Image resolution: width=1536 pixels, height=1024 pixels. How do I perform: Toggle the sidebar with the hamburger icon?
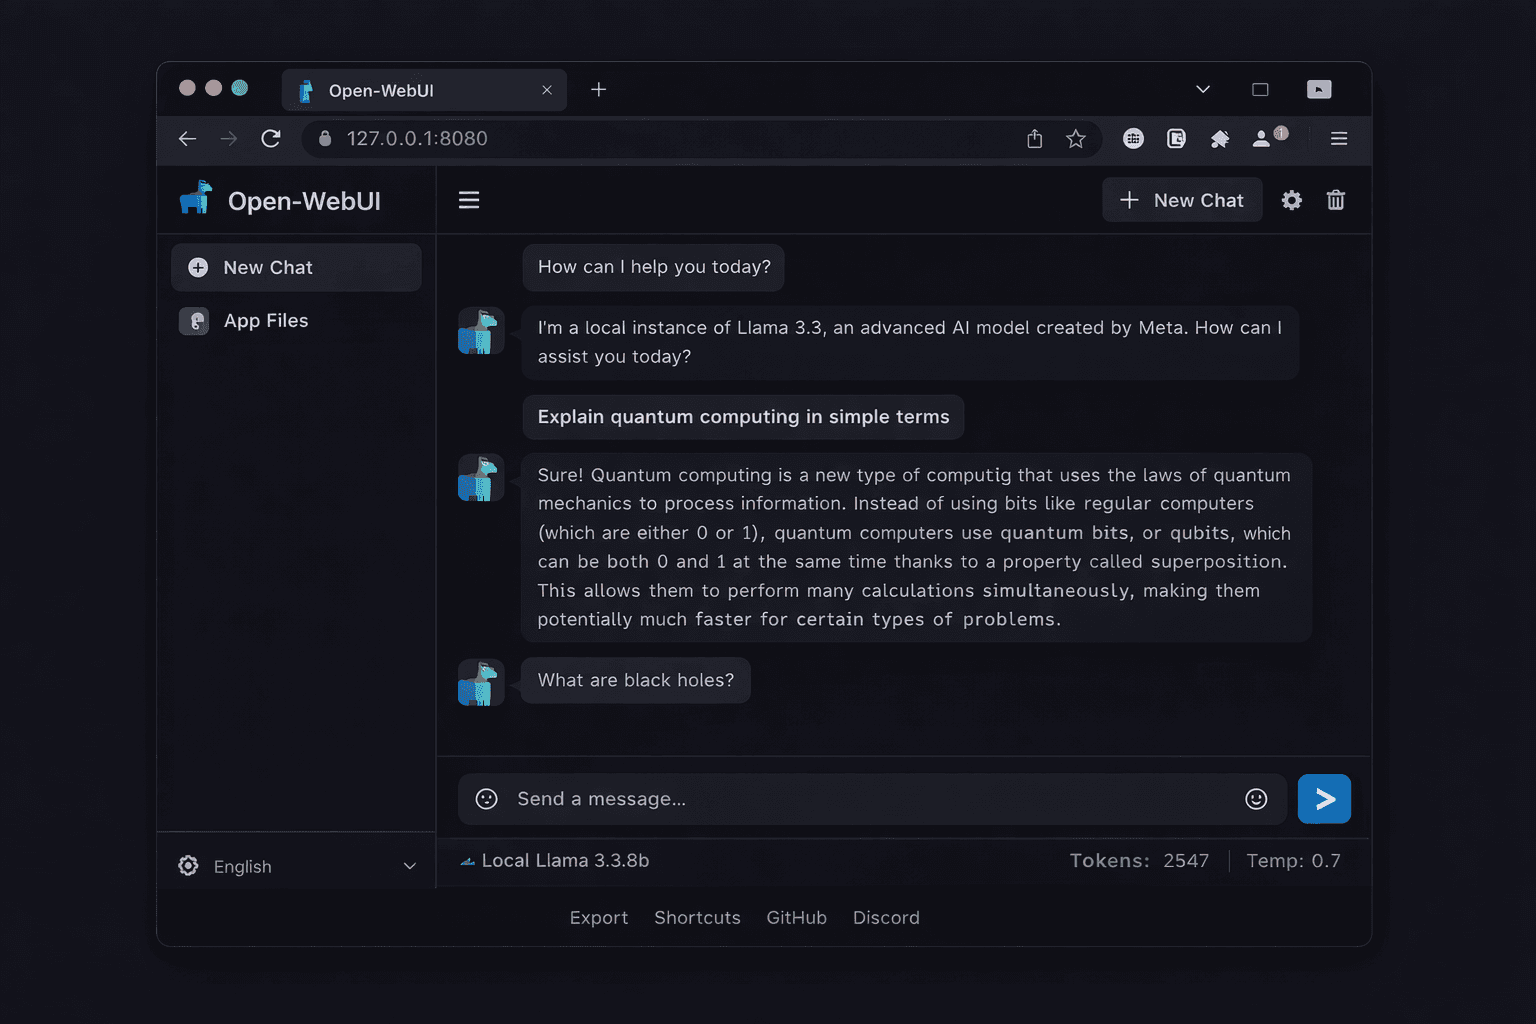click(x=469, y=200)
